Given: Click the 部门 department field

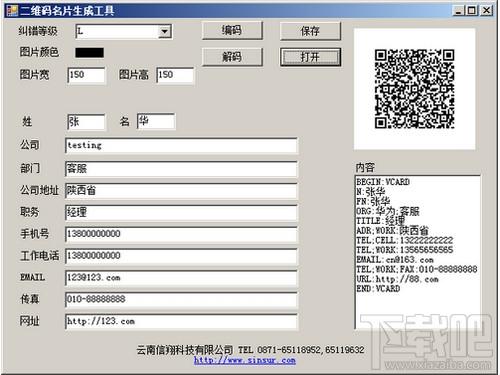Looking at the screenshot, I should click(x=181, y=169).
